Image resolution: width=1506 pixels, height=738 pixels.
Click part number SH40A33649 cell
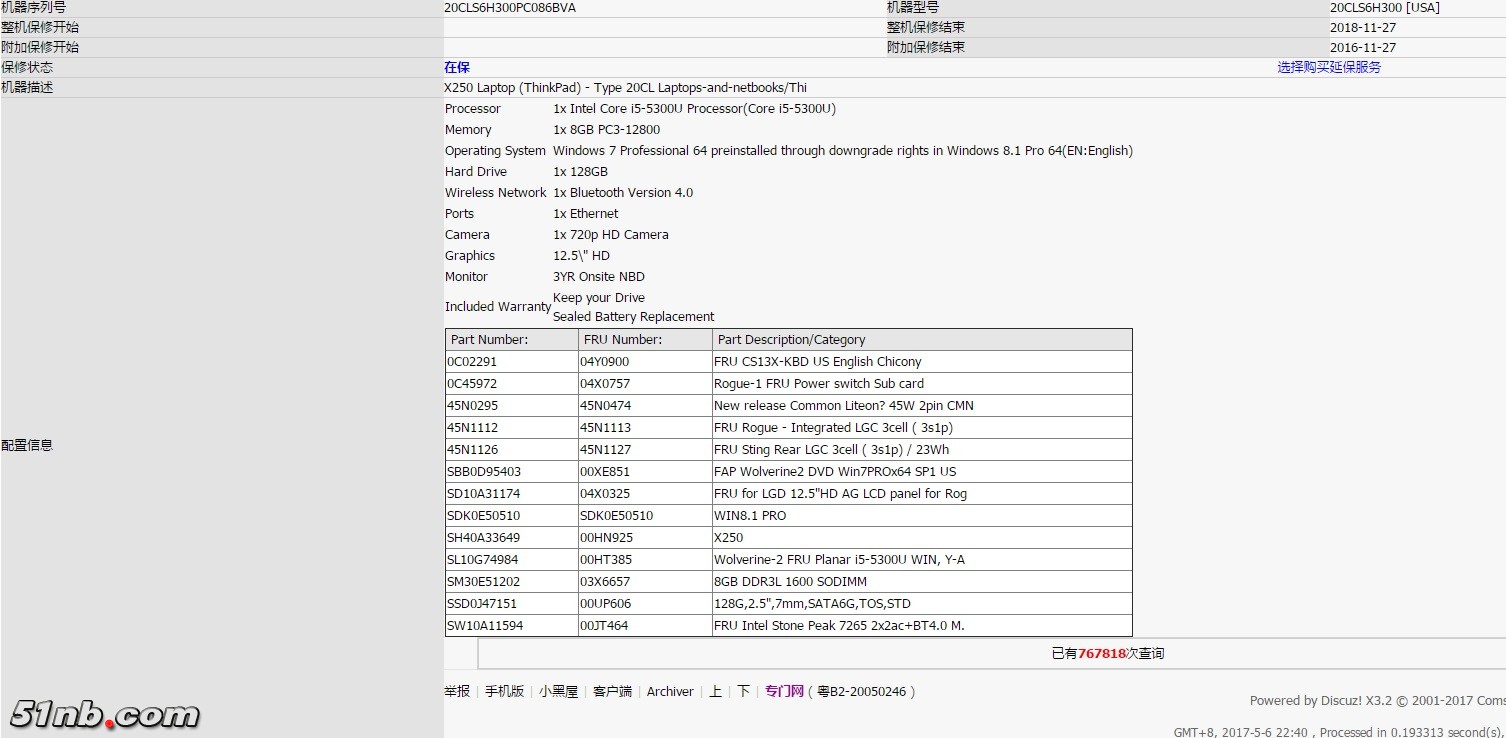pyautogui.click(x=512, y=538)
